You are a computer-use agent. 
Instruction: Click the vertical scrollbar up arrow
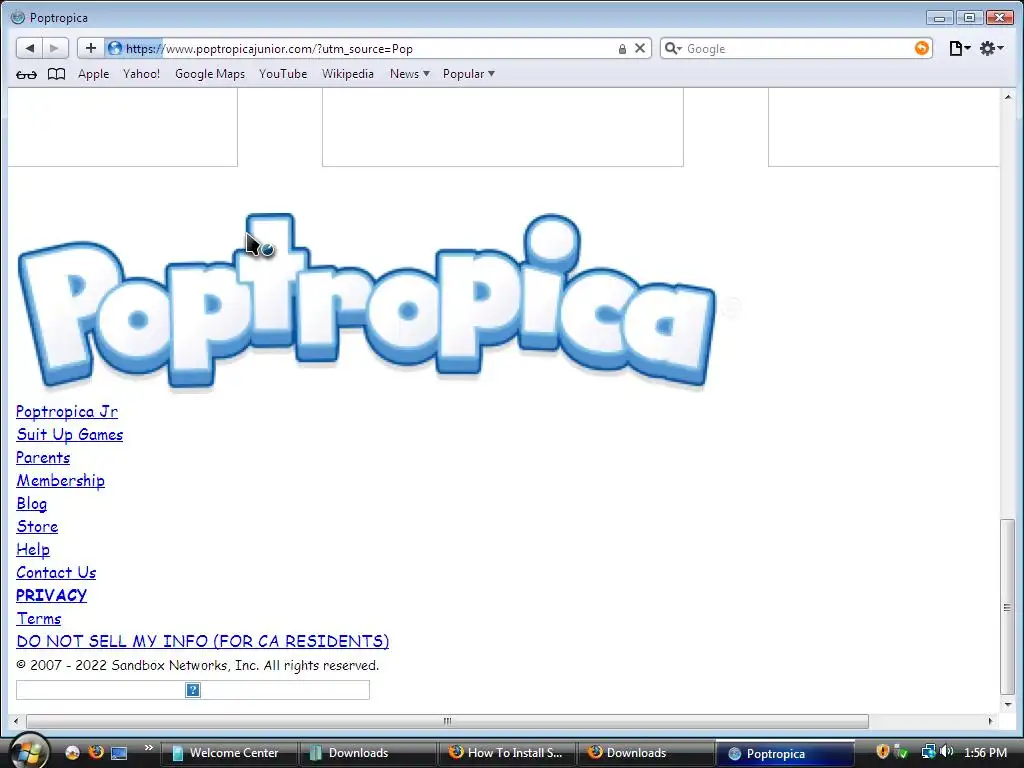click(1008, 97)
